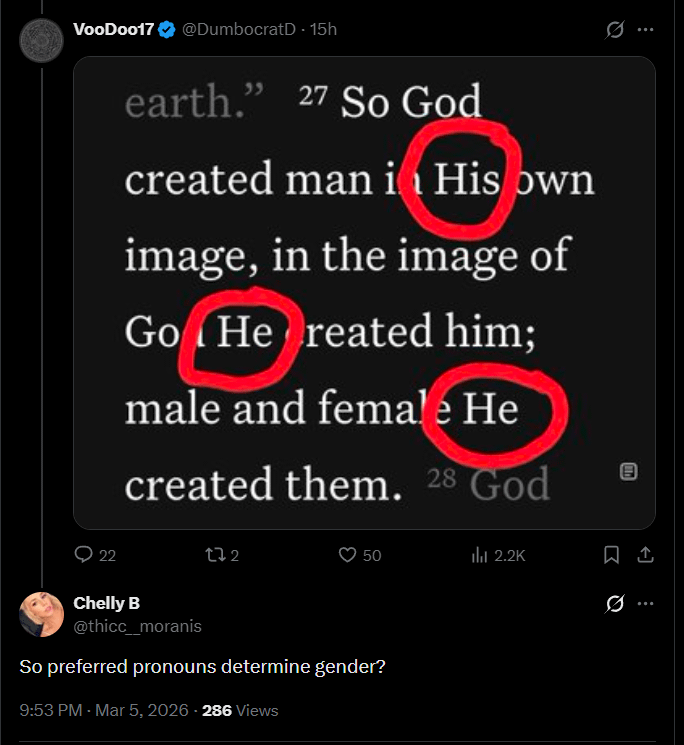Open Chelly B's profile avatar
Screen dimensions: 684x745
(41, 614)
